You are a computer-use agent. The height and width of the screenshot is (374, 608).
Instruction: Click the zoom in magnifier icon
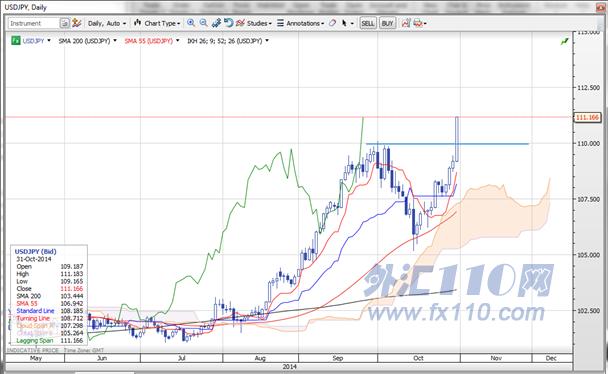coord(191,23)
